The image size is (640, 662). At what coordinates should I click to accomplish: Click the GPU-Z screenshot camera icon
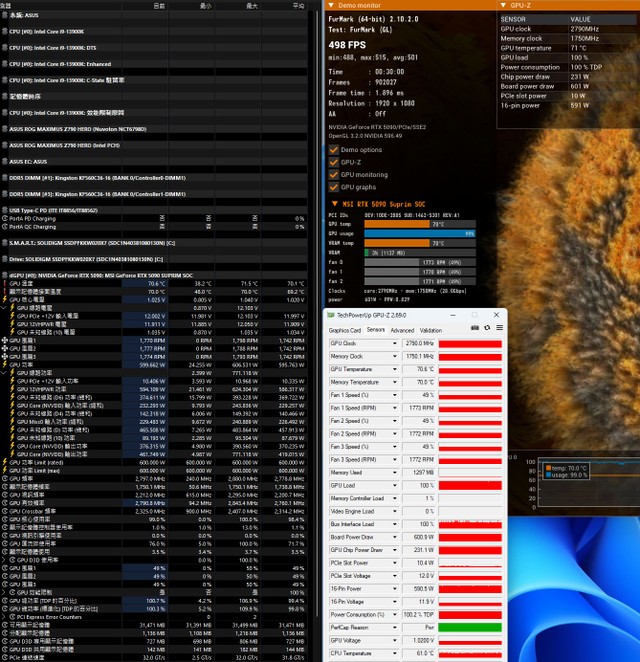[475, 328]
